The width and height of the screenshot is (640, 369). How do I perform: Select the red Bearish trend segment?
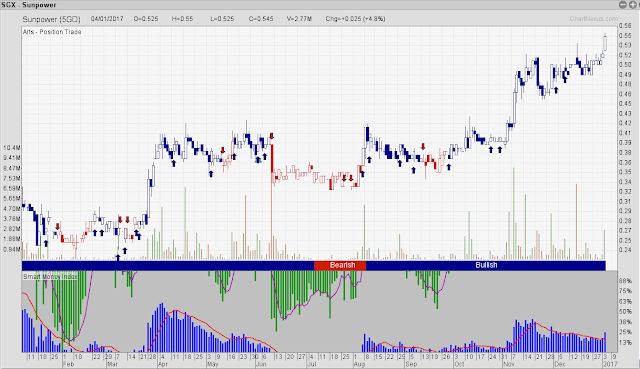(340, 265)
